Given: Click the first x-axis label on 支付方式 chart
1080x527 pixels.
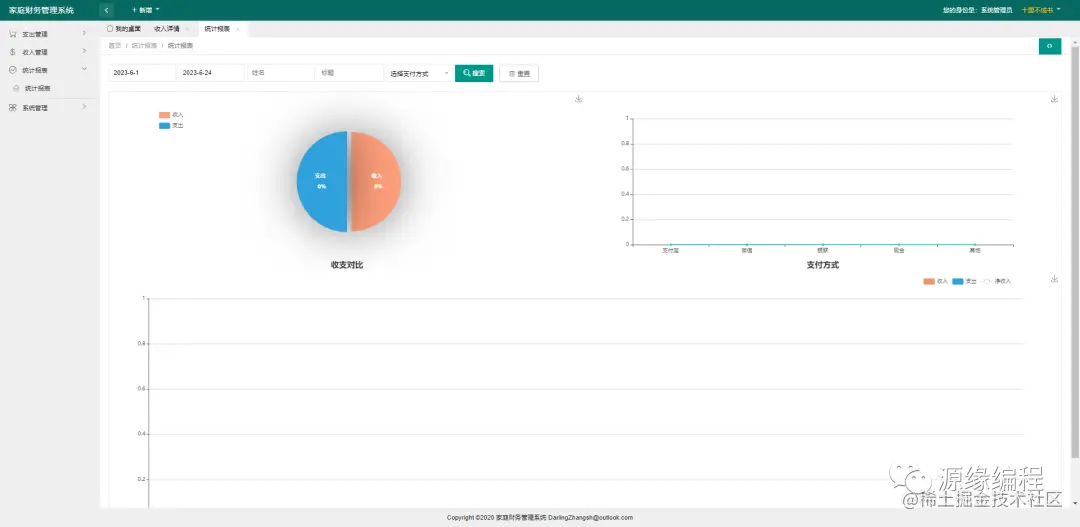Looking at the screenshot, I should [x=670, y=251].
